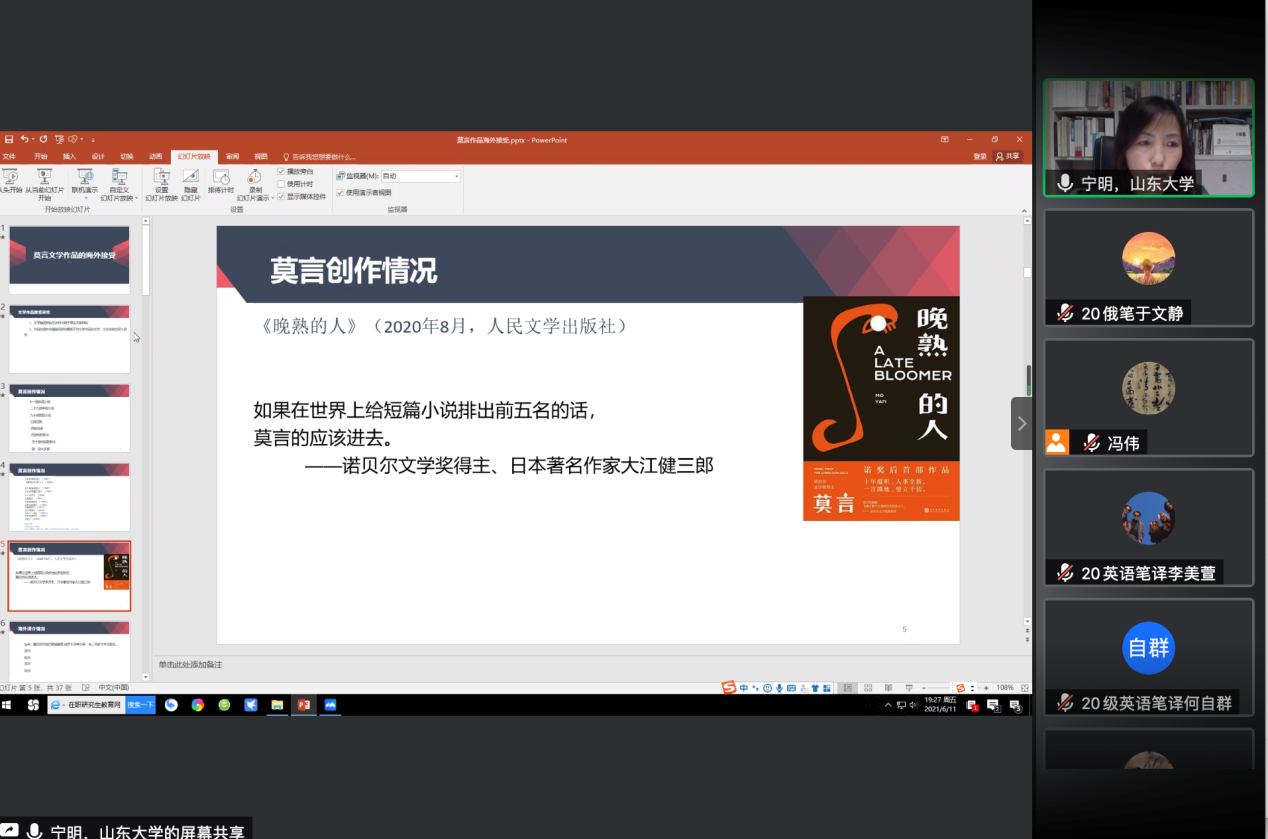
Task: Click PowerPoint icon in Windows taskbar
Action: (303, 705)
